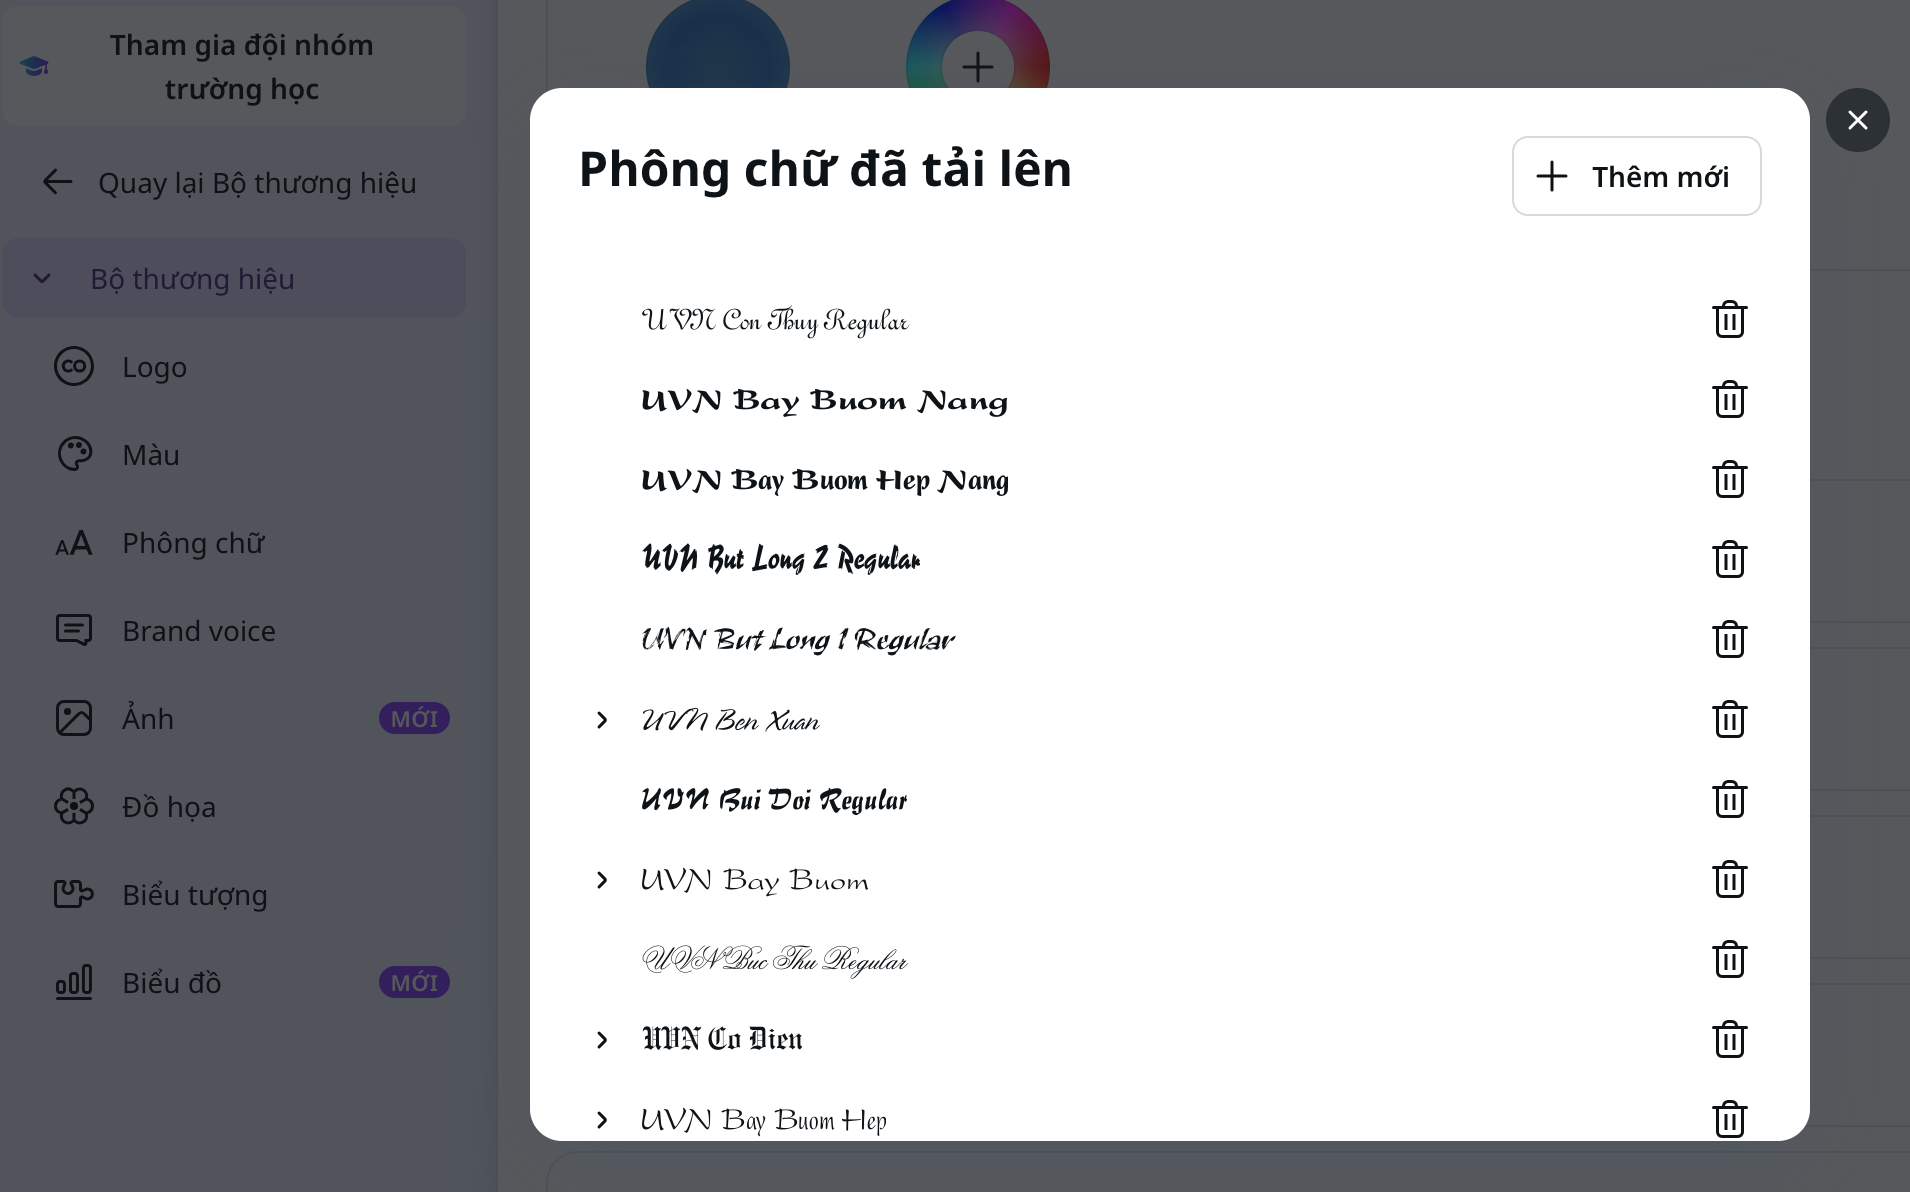Select the Màu (color palette) icon
Viewport: 1910px width, 1192px height.
click(x=74, y=454)
